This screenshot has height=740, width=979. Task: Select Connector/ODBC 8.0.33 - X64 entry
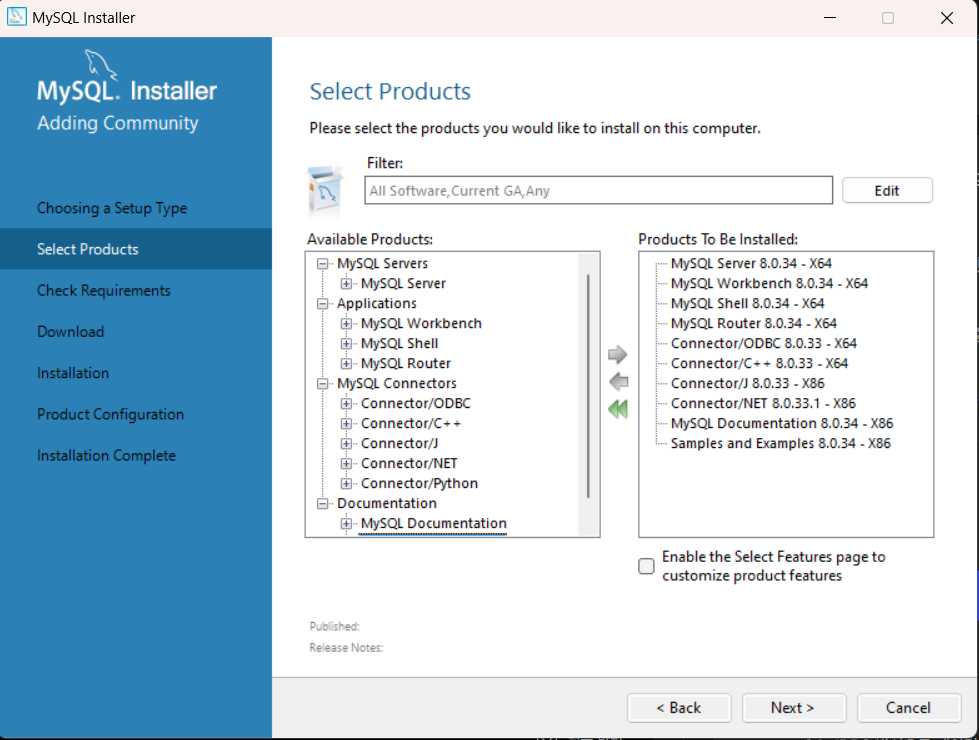pos(764,343)
